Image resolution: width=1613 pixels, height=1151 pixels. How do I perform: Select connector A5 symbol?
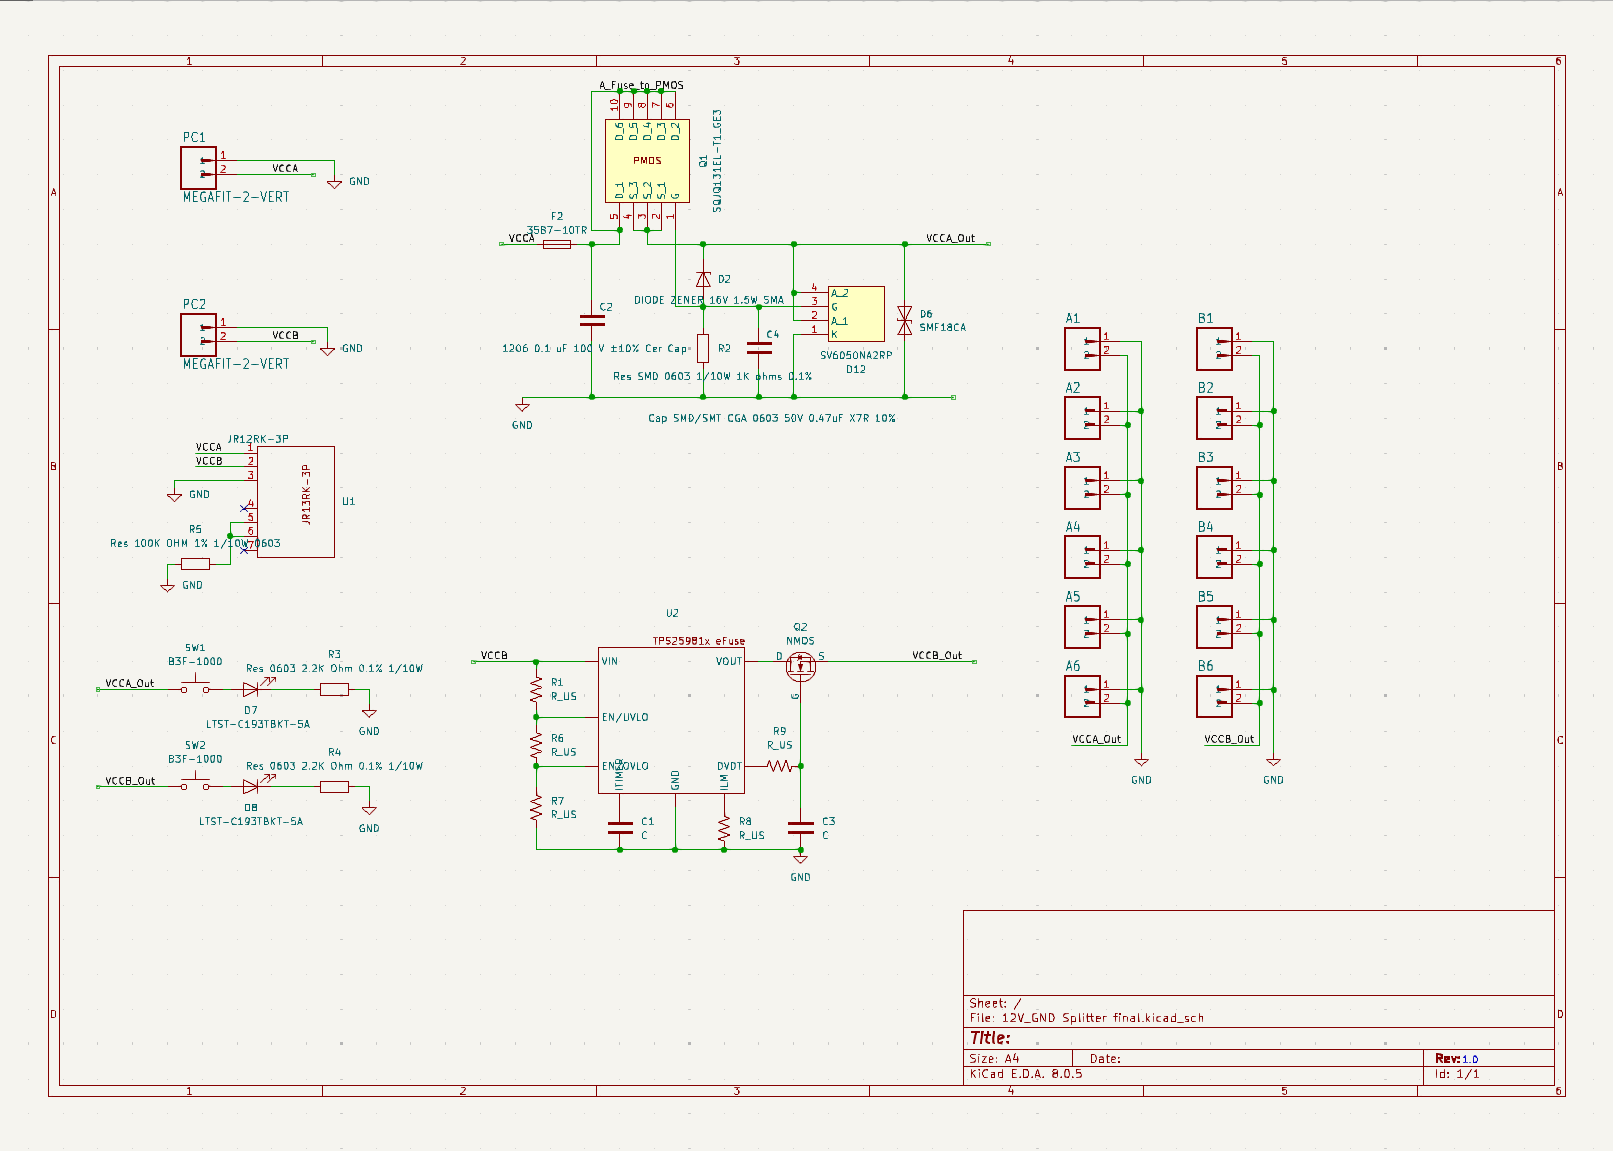pyautogui.click(x=1082, y=627)
